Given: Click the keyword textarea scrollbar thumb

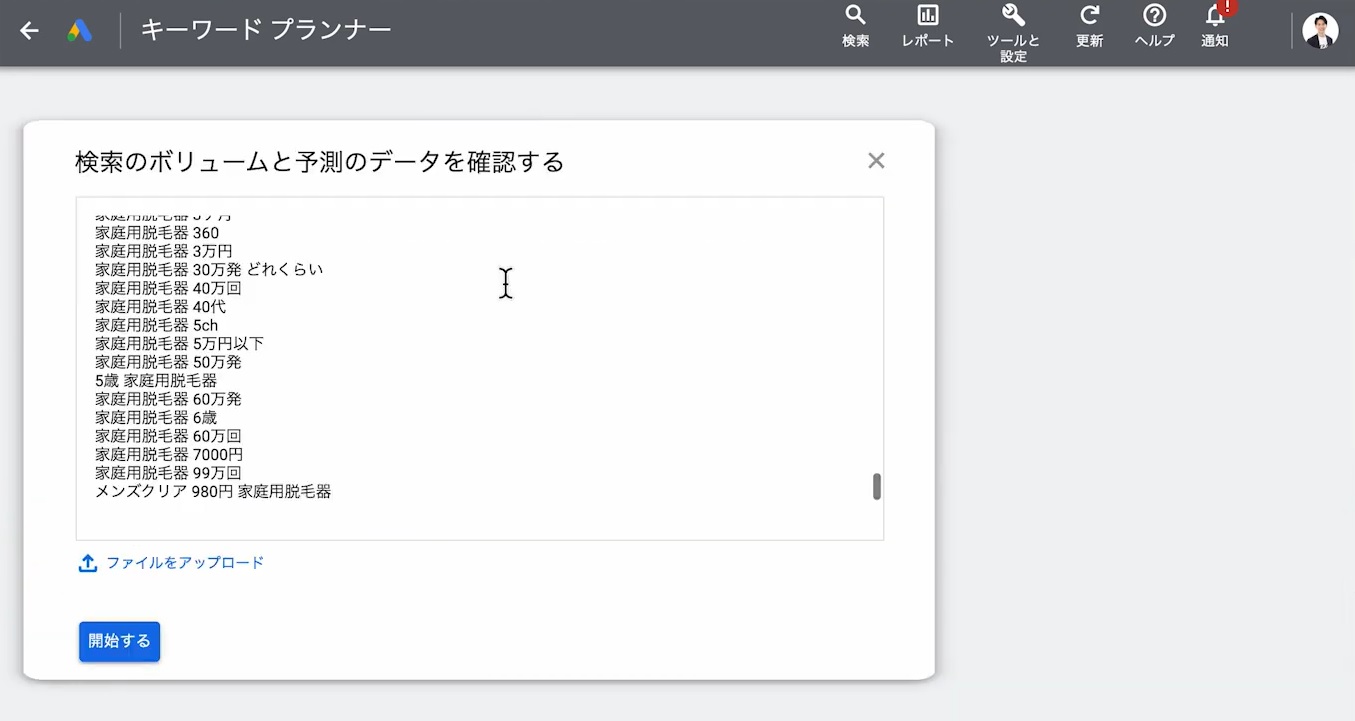Looking at the screenshot, I should pyautogui.click(x=877, y=486).
